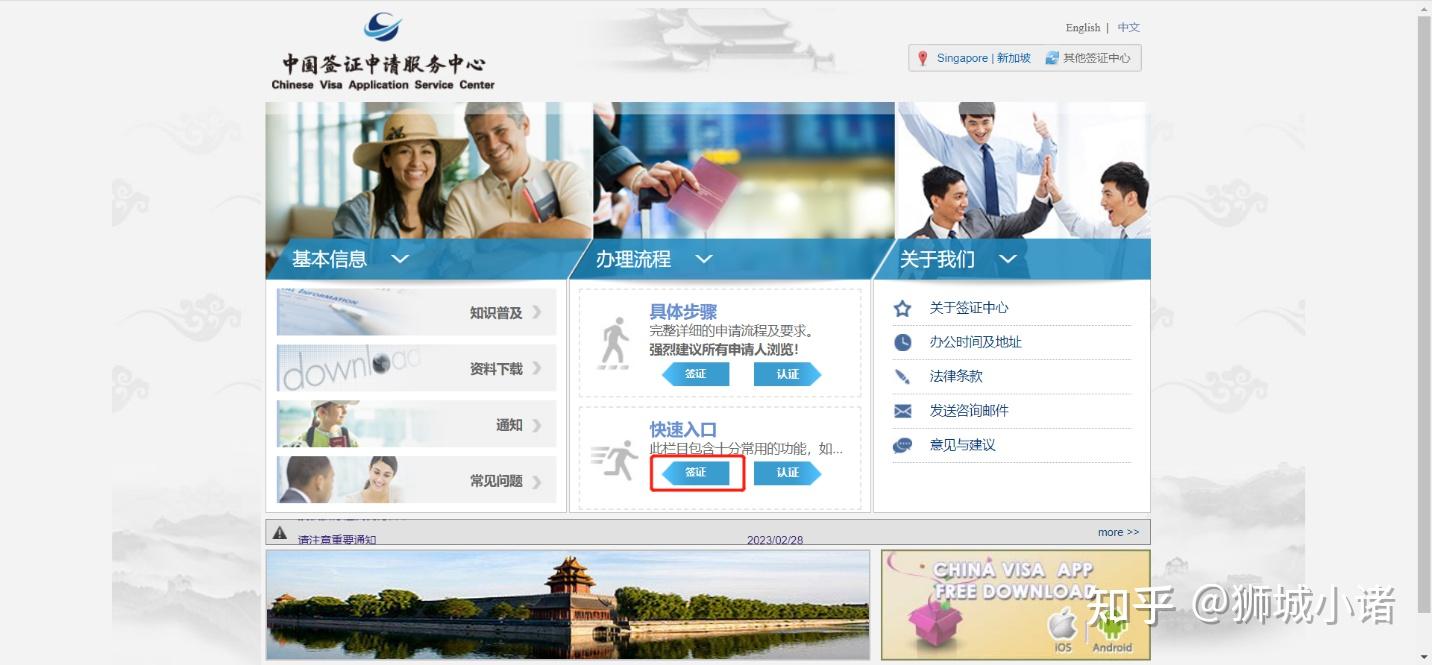1432x665 pixels.
Task: Open 意见与建议 link
Action: [x=963, y=445]
